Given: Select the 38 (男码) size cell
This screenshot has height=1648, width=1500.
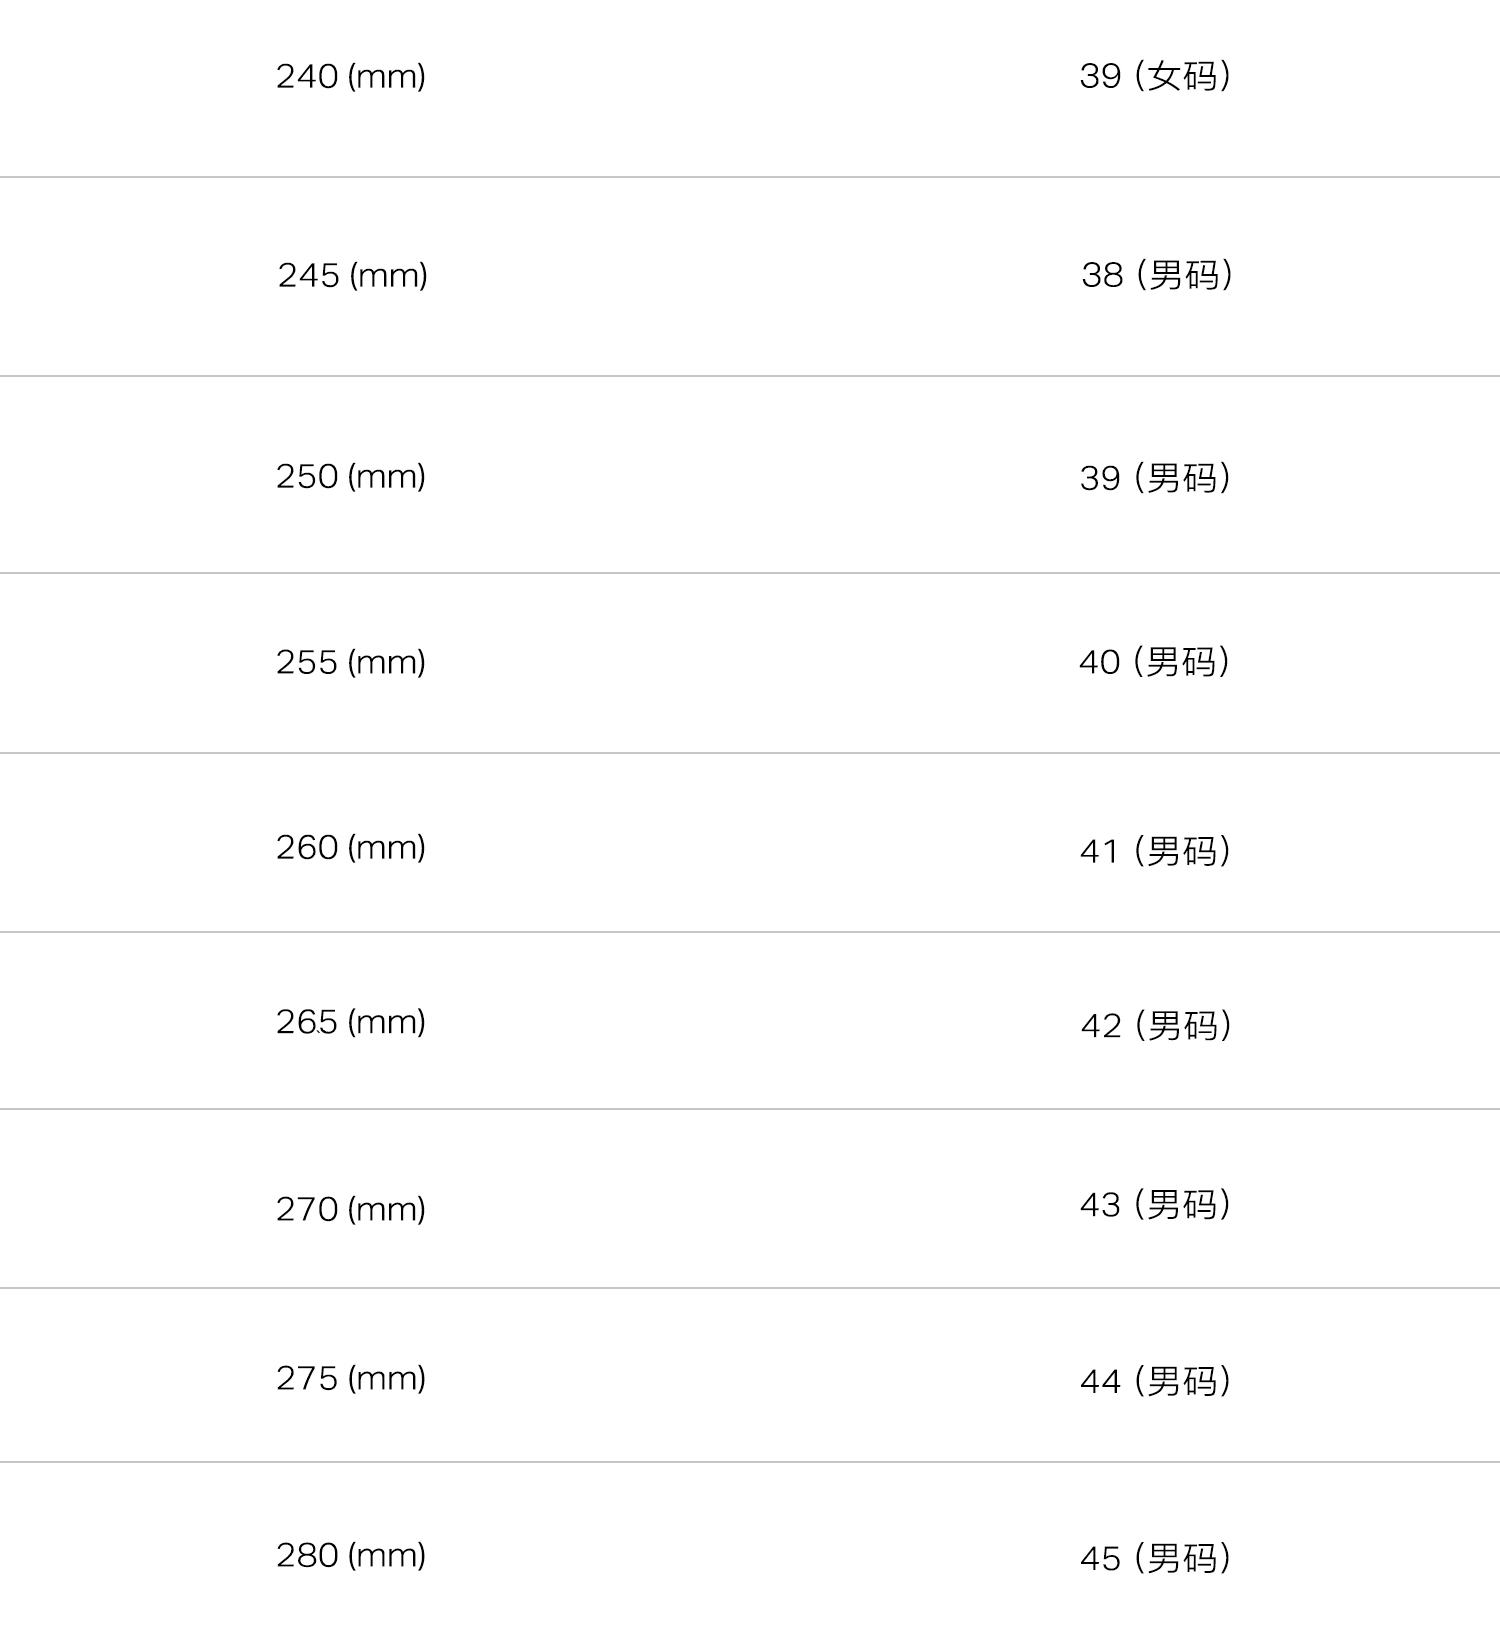Looking at the screenshot, I should (1157, 275).
